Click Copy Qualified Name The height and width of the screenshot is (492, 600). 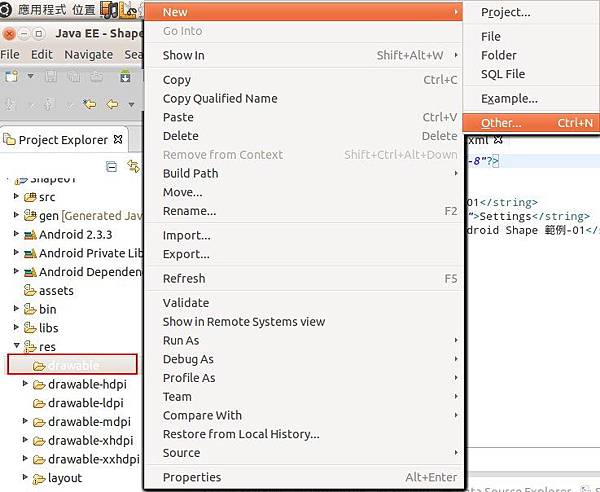pyautogui.click(x=303, y=99)
